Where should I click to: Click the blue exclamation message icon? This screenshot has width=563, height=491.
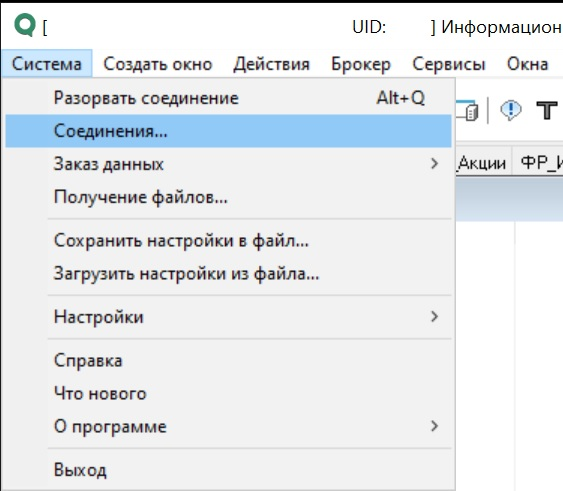pyautogui.click(x=511, y=110)
